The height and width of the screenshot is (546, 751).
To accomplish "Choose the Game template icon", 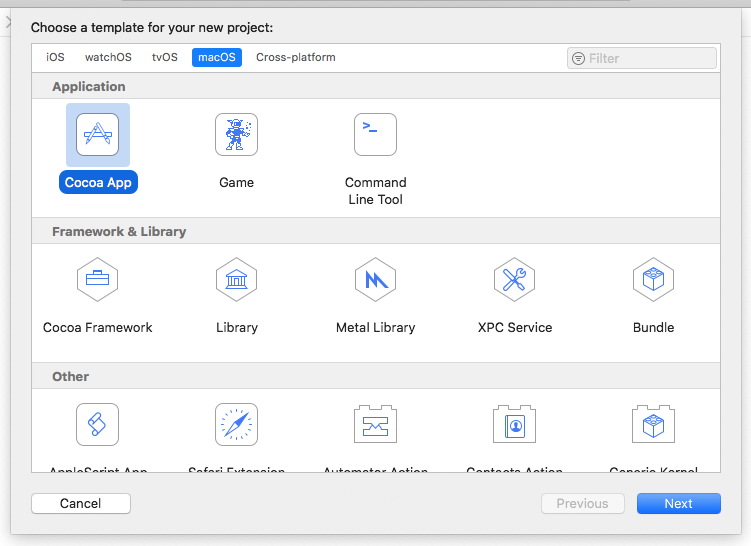I will point(237,135).
